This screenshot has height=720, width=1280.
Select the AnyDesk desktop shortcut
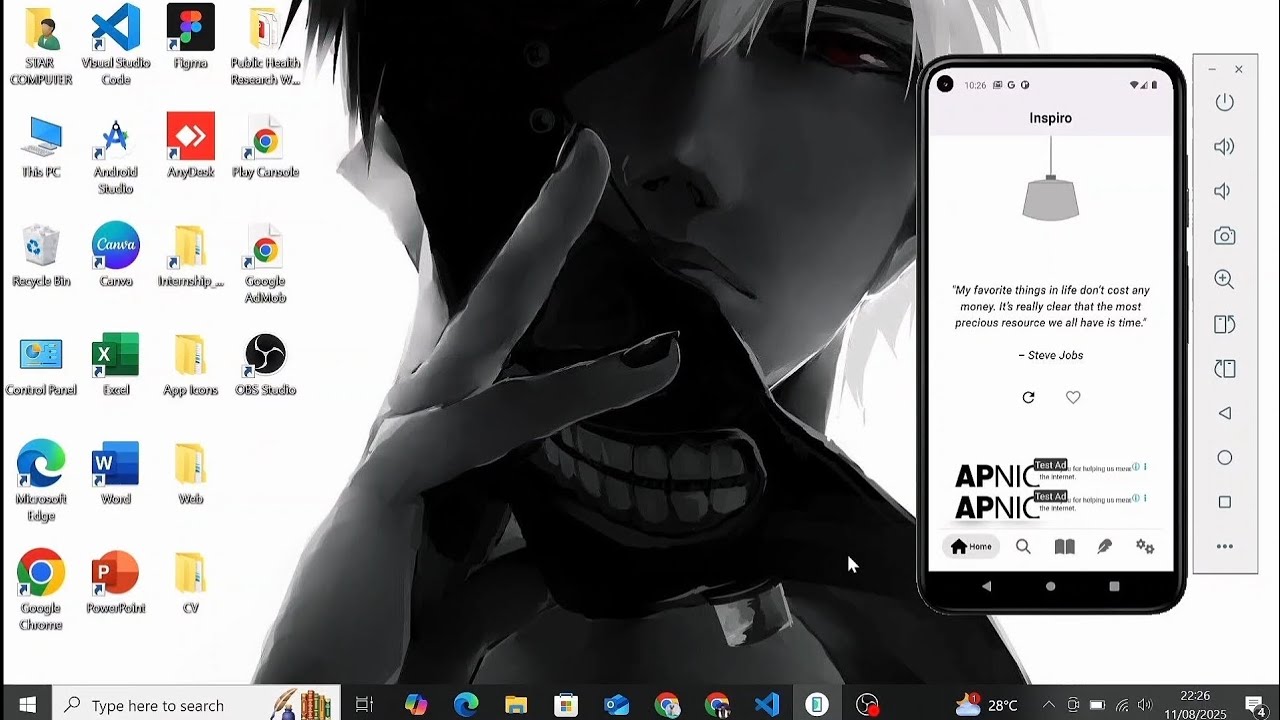(x=190, y=146)
